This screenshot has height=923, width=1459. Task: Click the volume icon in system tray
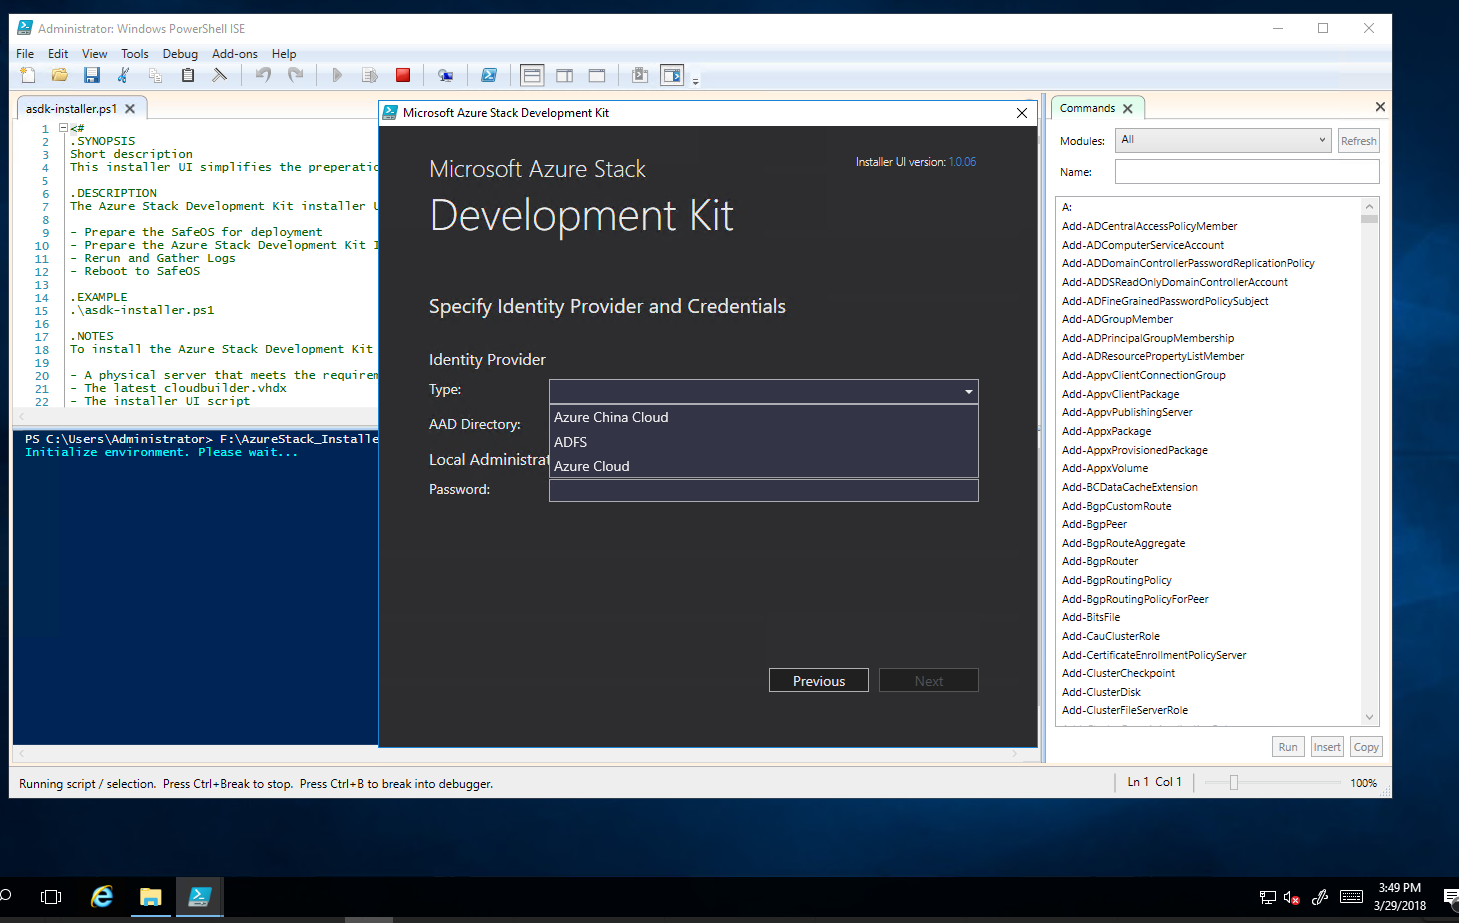pos(1291,898)
